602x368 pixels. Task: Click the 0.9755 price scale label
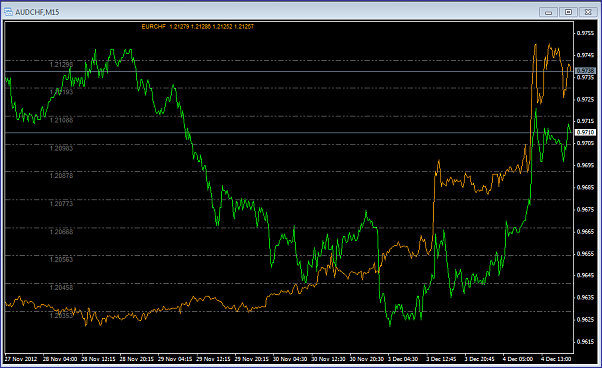[585, 33]
